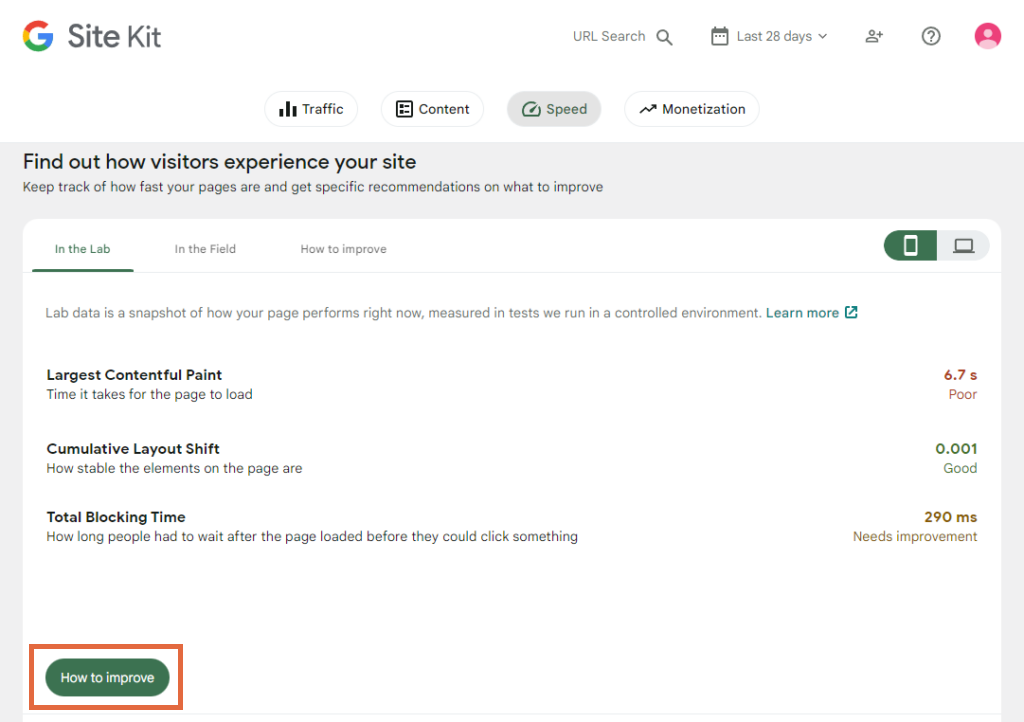
Task: Click the external link icon after Learn more
Action: pos(851,312)
